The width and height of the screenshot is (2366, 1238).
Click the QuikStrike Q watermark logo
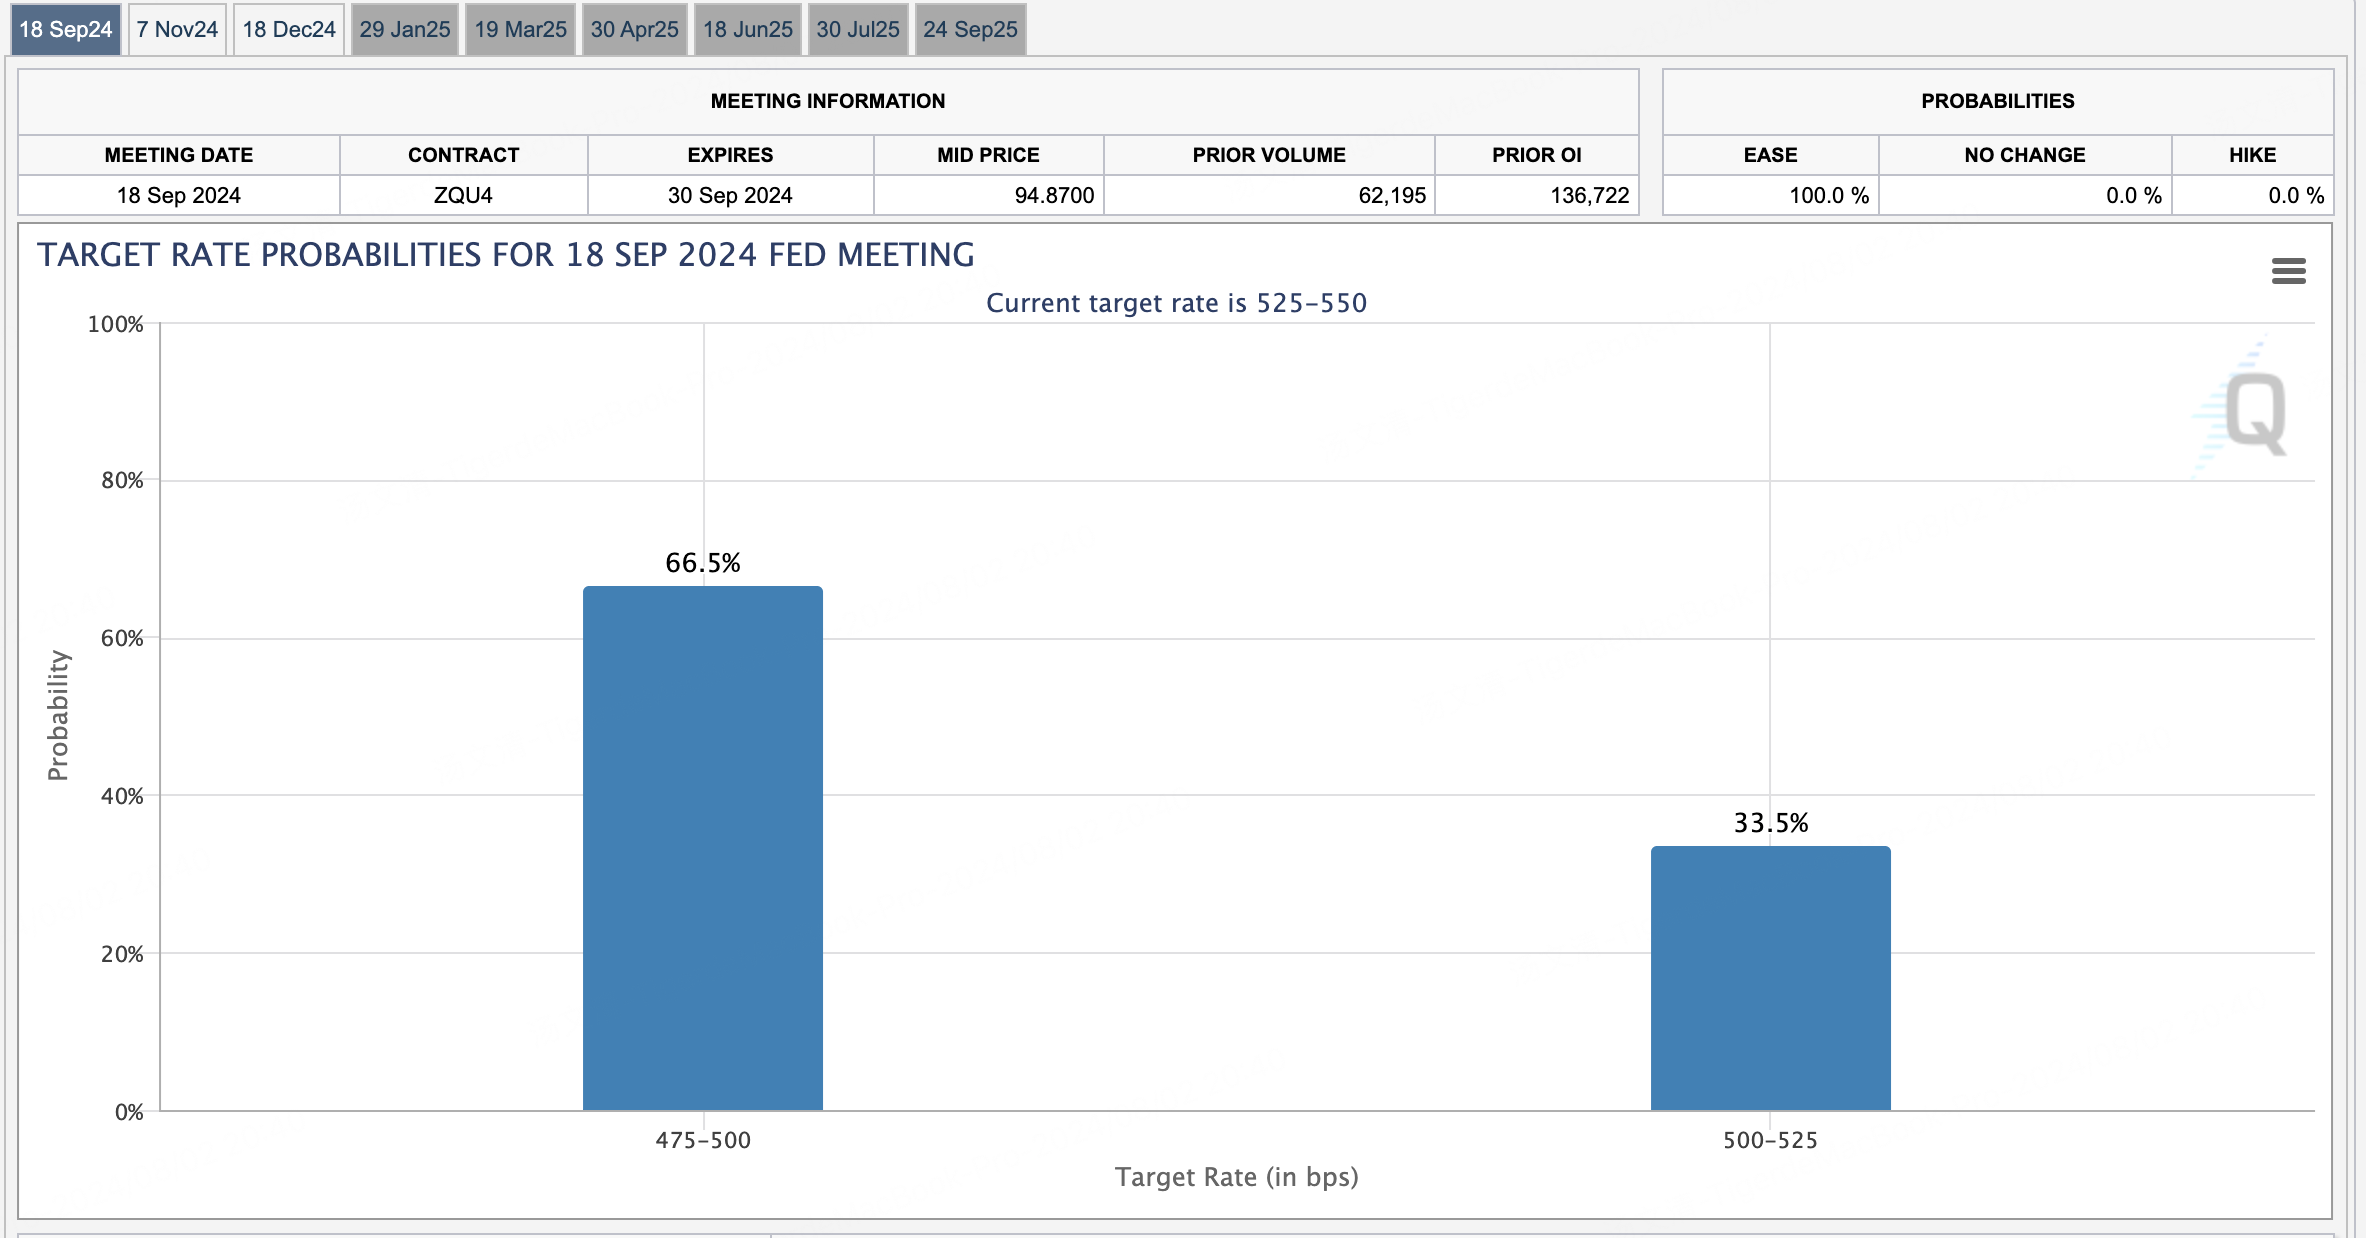(x=2255, y=413)
